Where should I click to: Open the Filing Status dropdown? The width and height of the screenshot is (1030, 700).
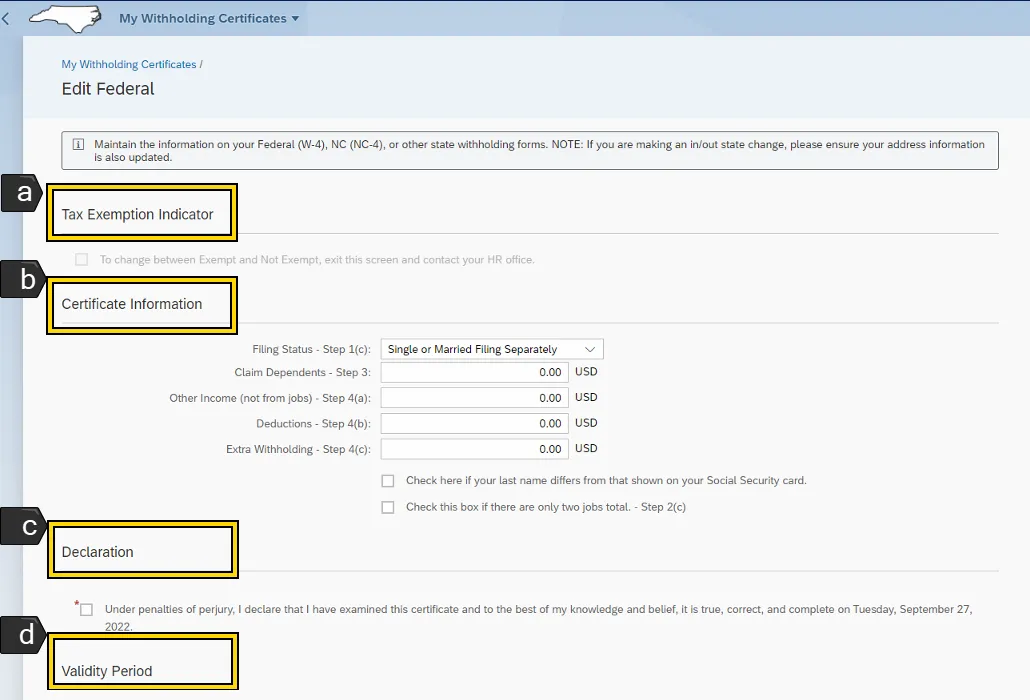[491, 349]
